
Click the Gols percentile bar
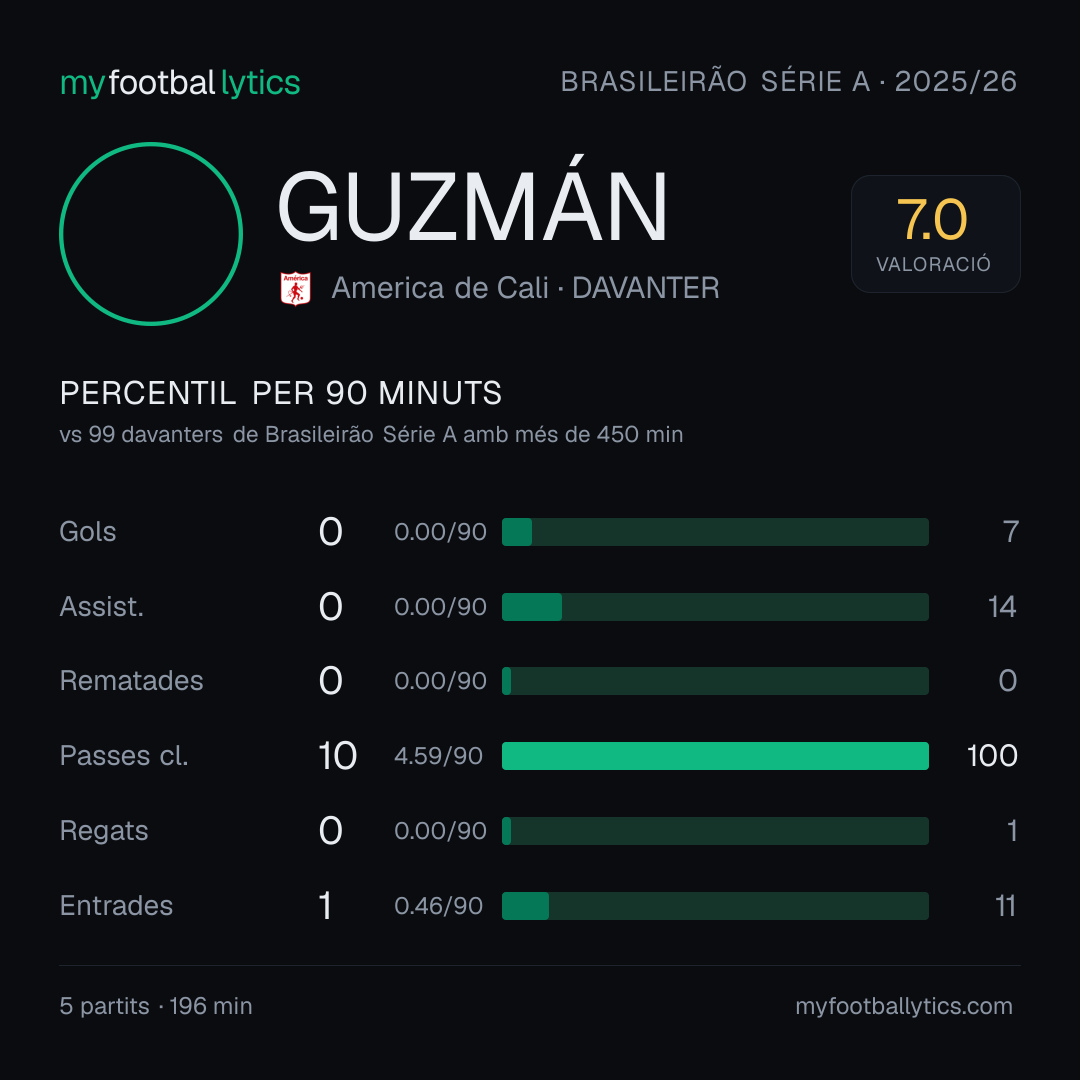click(715, 532)
